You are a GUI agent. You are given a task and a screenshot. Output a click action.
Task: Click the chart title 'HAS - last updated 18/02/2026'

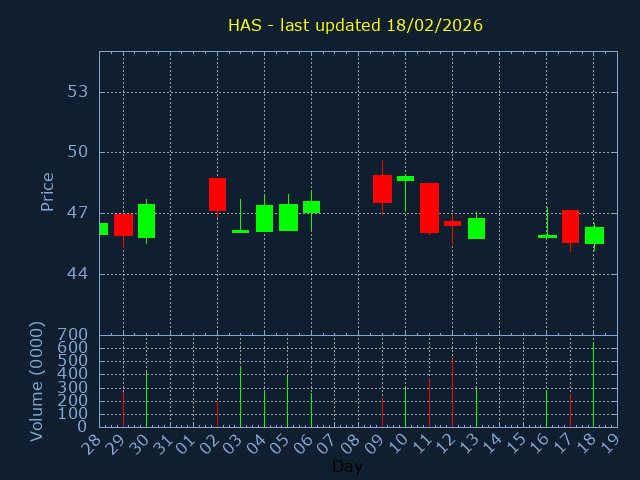pos(355,25)
